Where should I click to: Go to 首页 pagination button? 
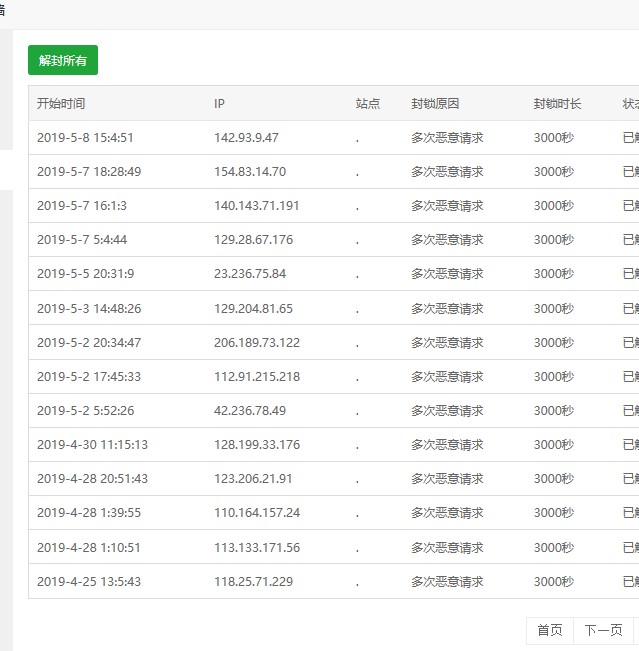pyautogui.click(x=550, y=630)
